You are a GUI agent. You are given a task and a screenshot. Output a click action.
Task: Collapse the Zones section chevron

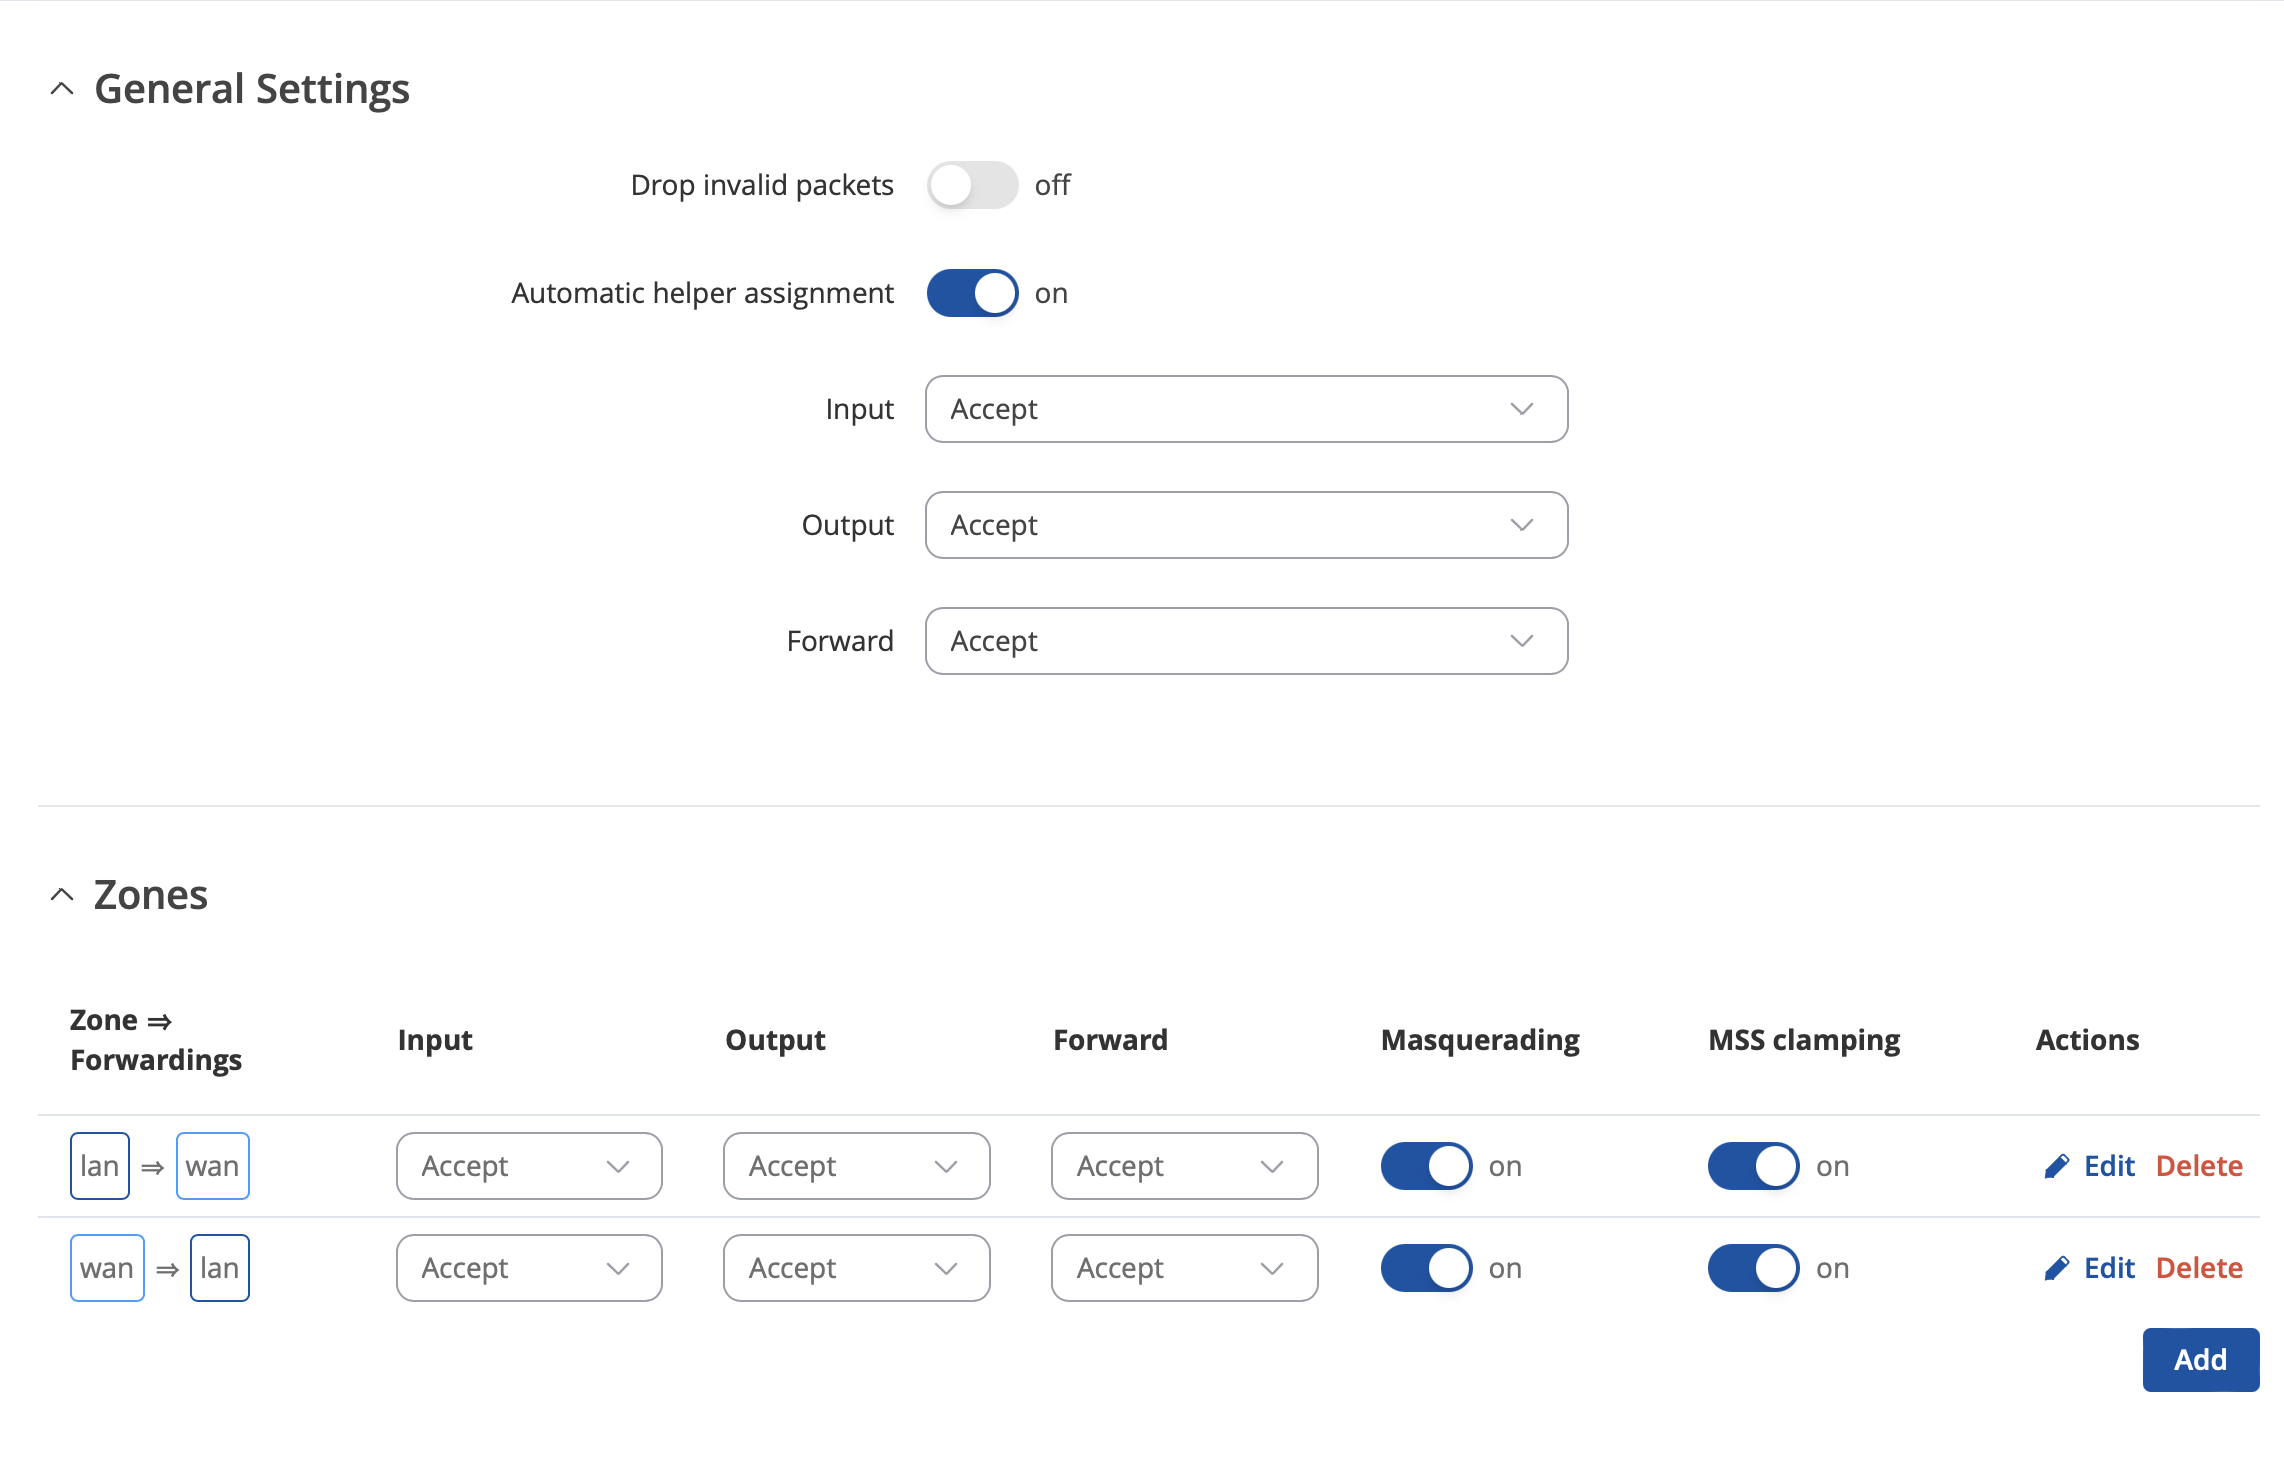point(62,895)
